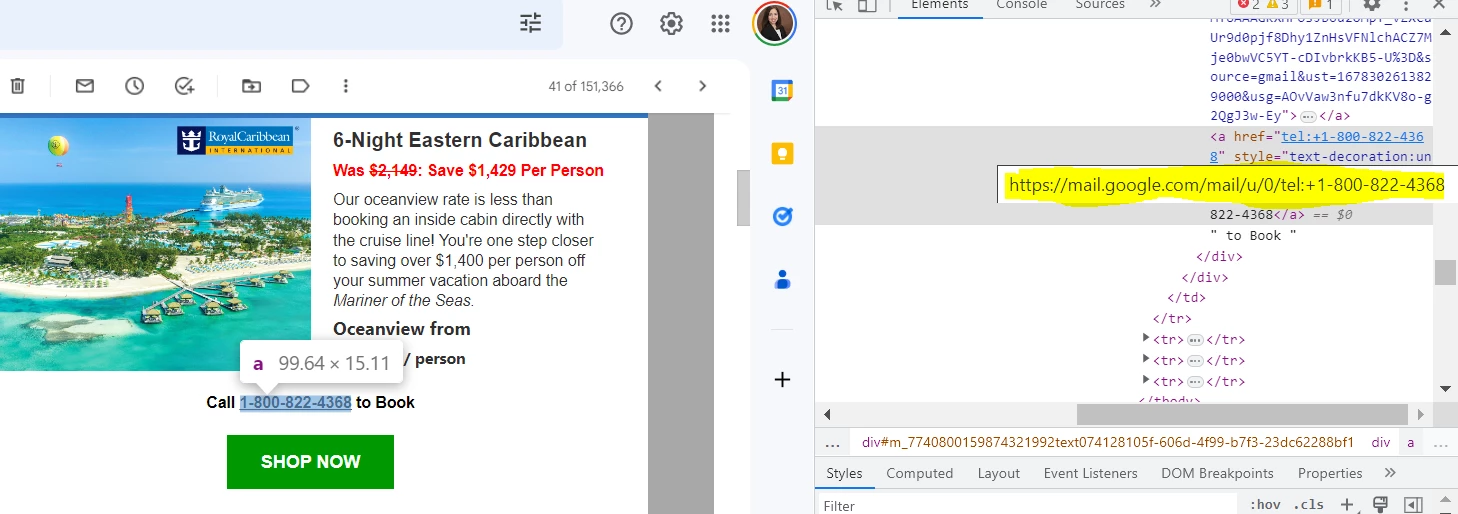Toggle :hov element state panel
The image size is (1458, 514).
click(x=1265, y=505)
